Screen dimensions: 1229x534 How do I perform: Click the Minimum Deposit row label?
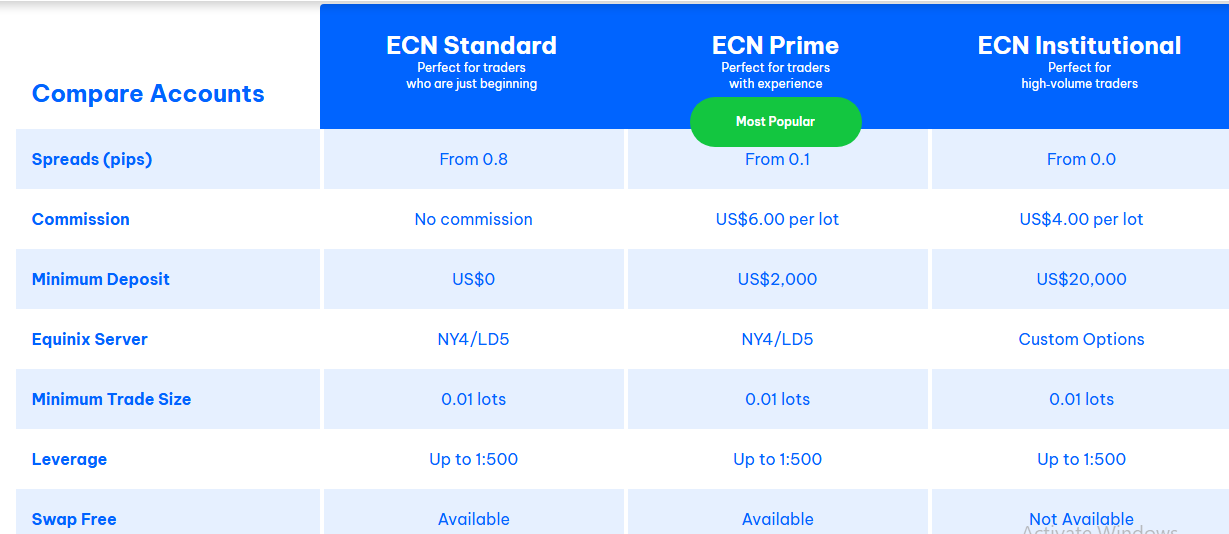pyautogui.click(x=101, y=279)
